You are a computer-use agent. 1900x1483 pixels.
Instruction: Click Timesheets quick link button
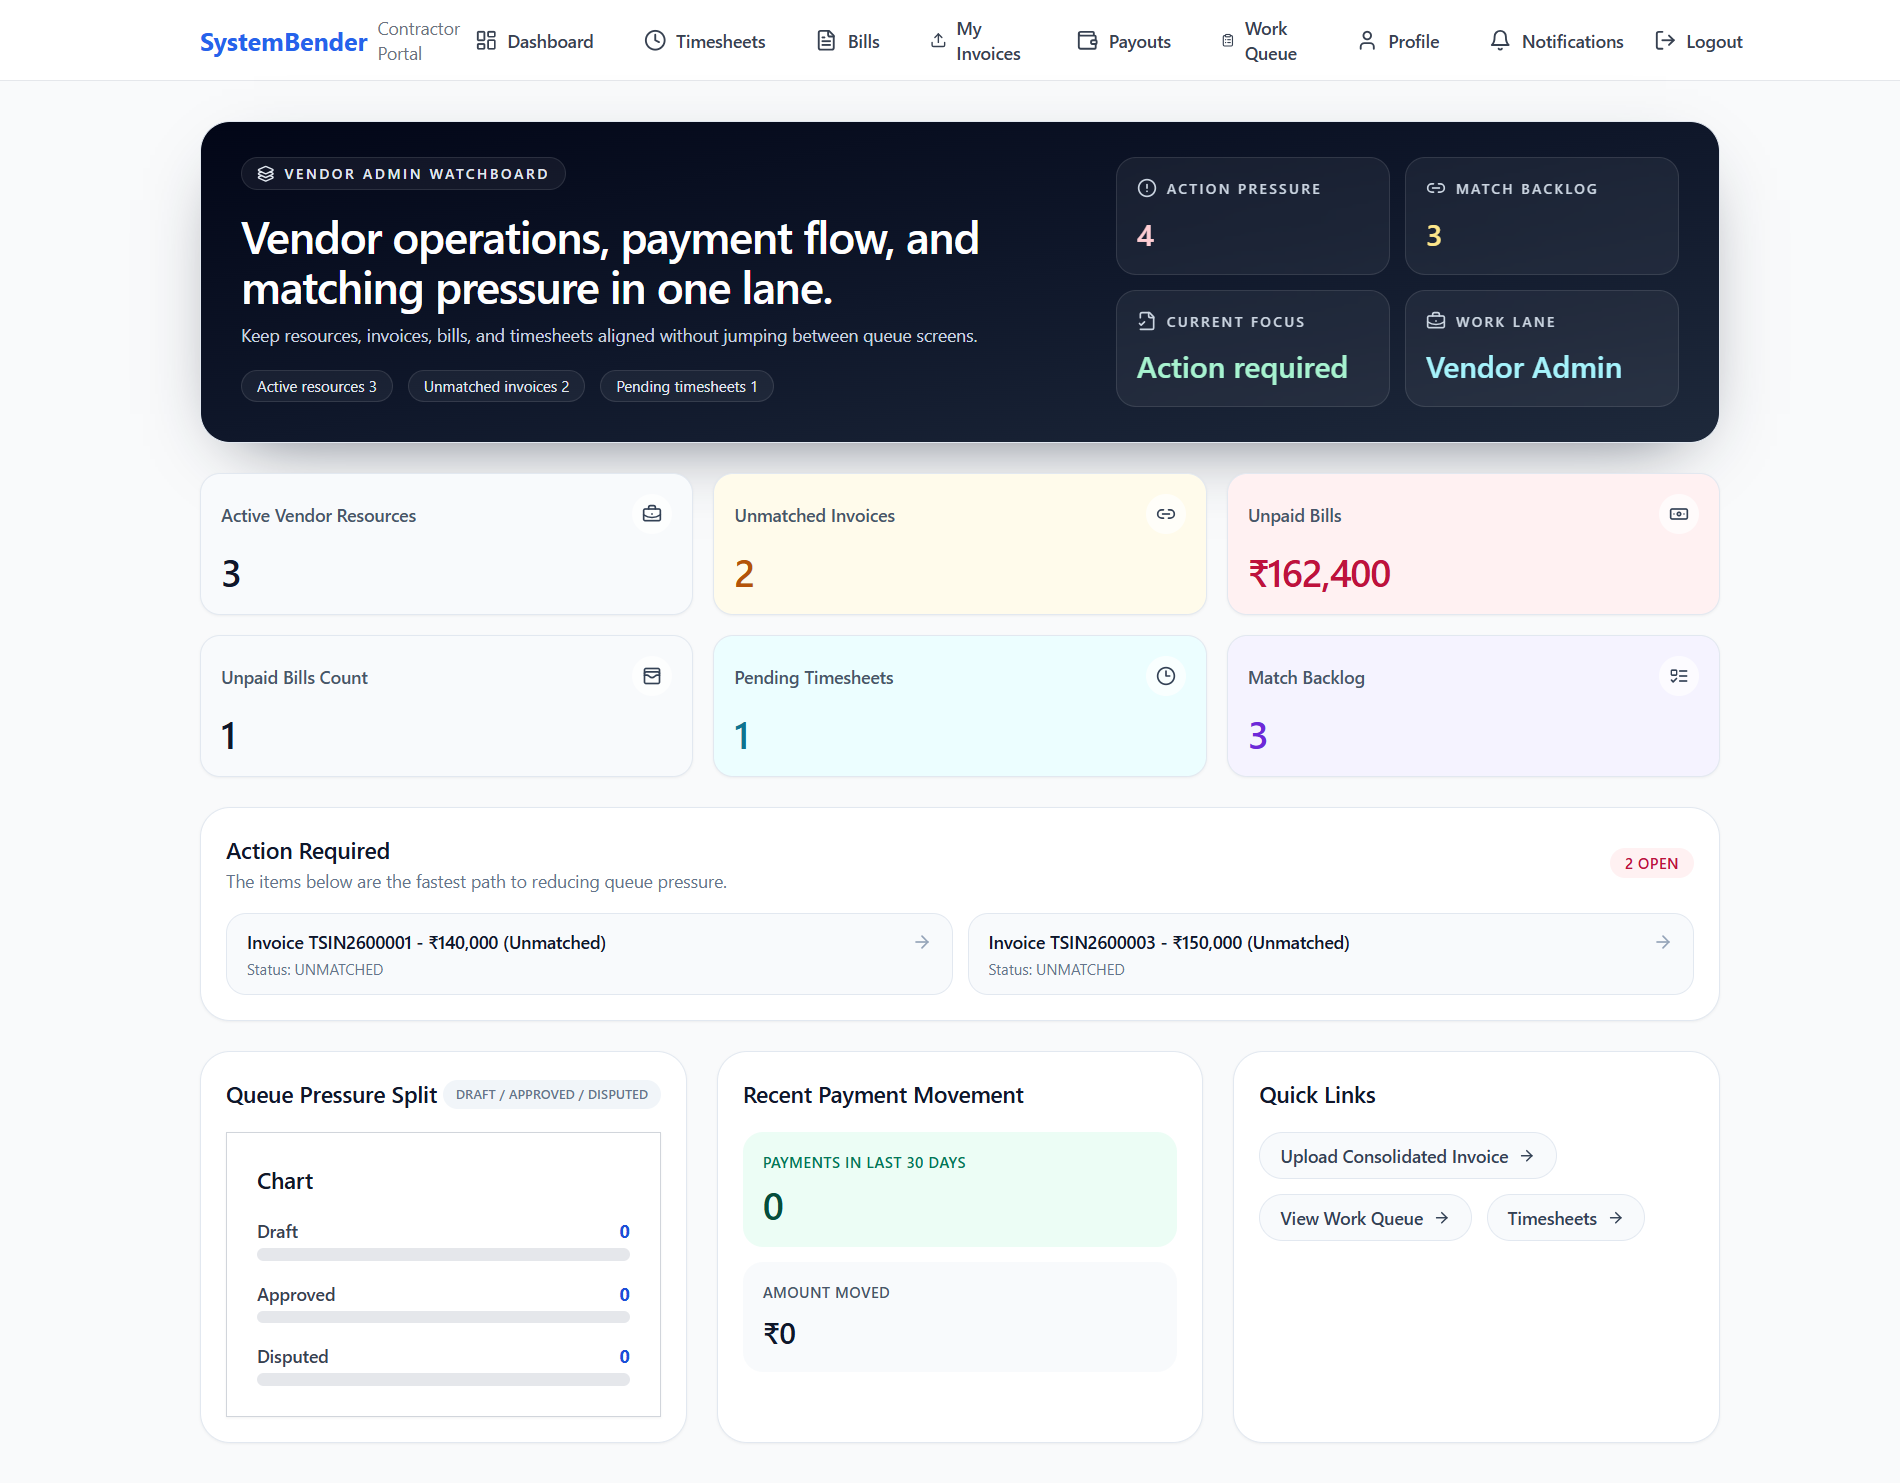coord(1565,1218)
